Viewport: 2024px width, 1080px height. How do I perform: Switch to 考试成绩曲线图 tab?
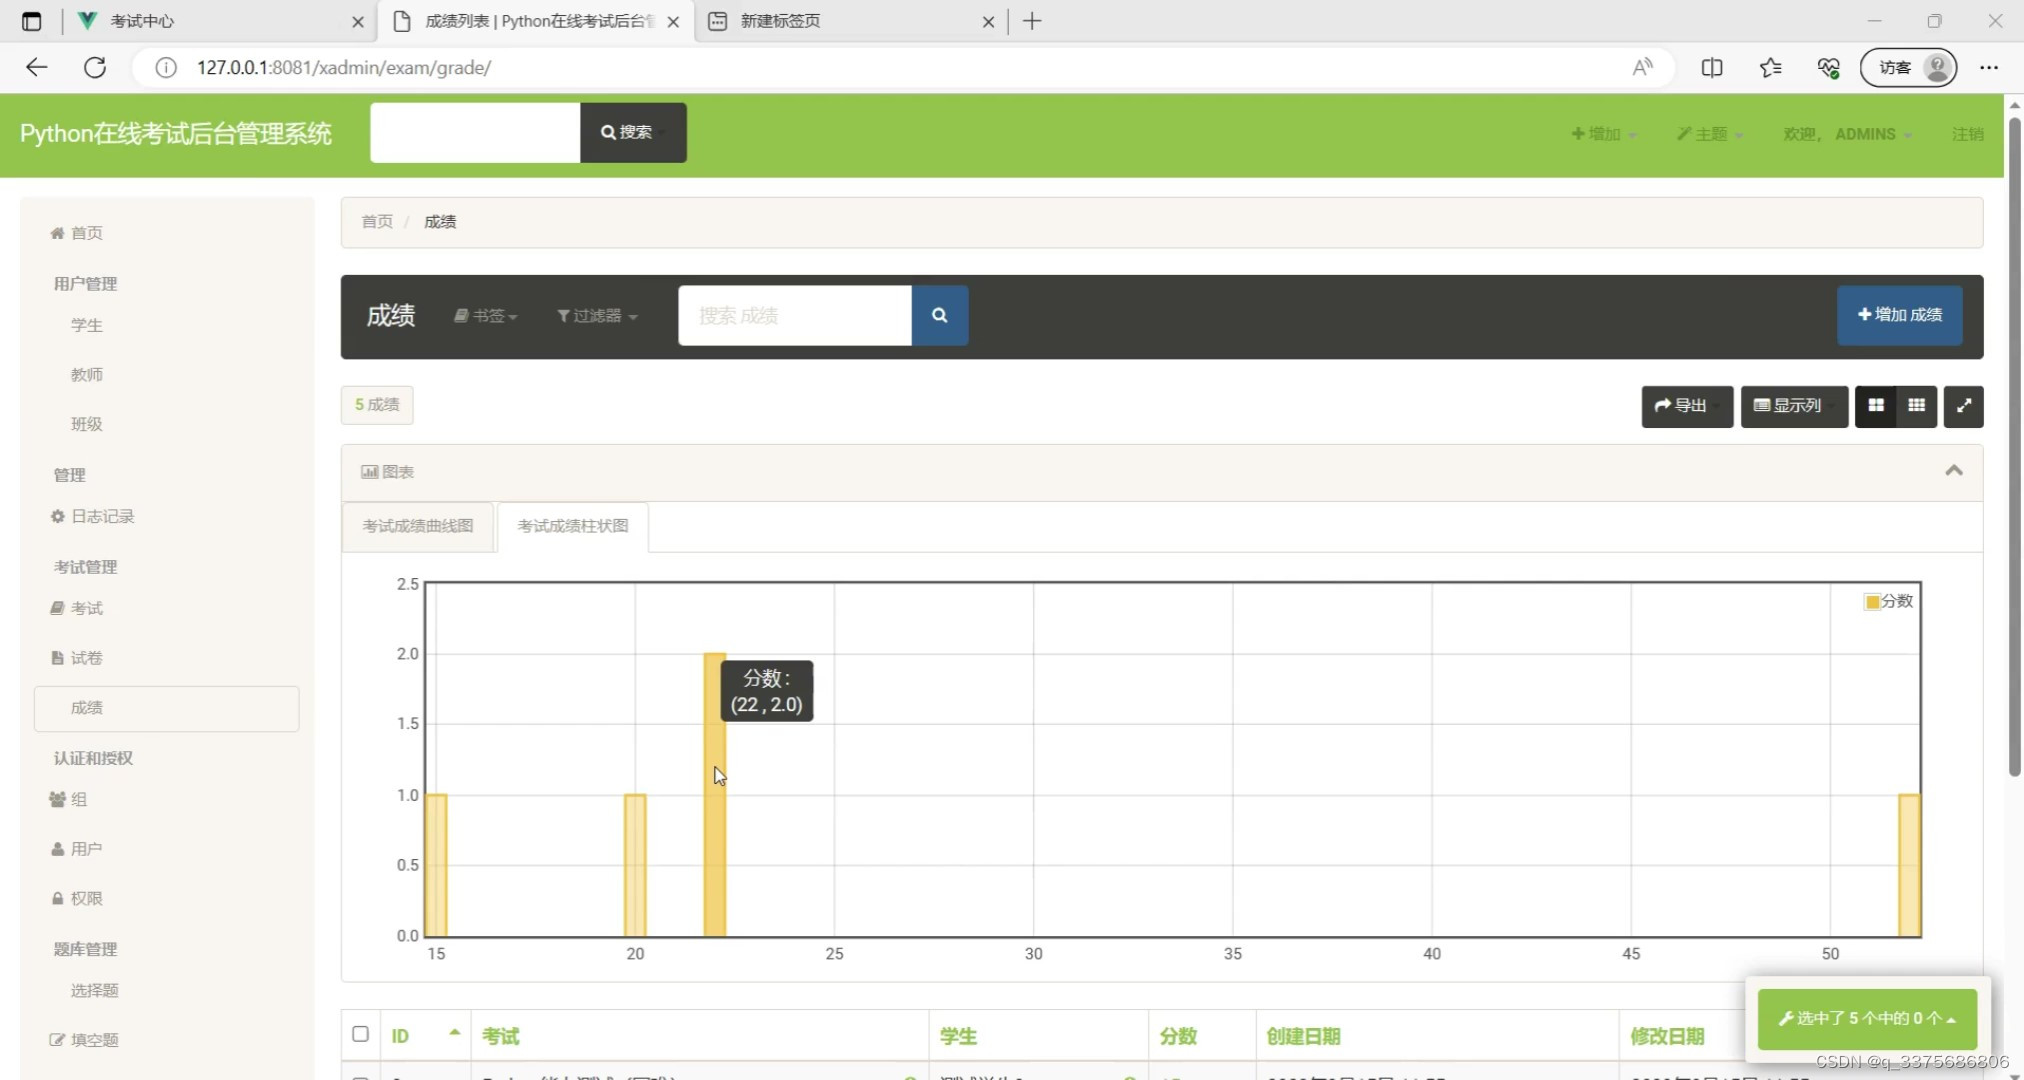418,526
